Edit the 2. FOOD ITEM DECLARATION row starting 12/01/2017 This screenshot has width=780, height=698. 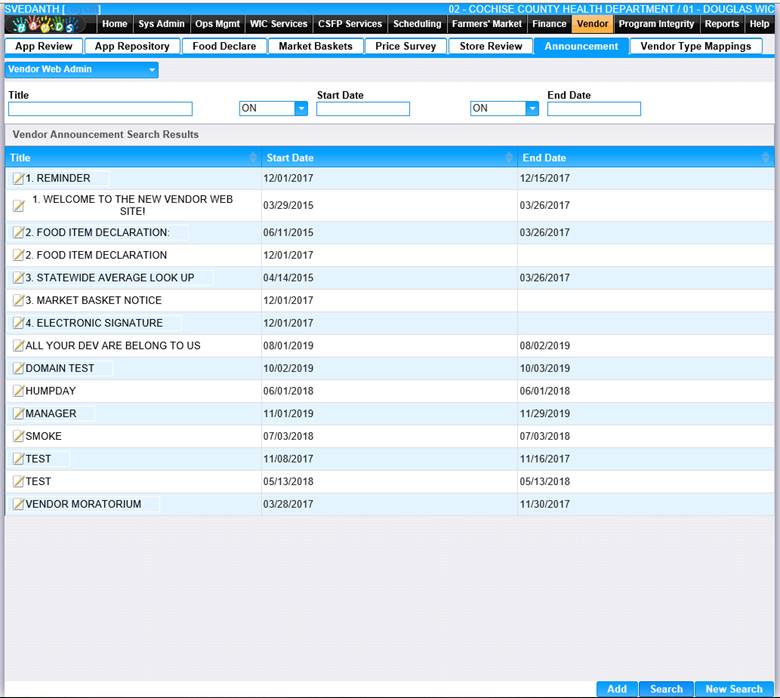[x=18, y=255]
